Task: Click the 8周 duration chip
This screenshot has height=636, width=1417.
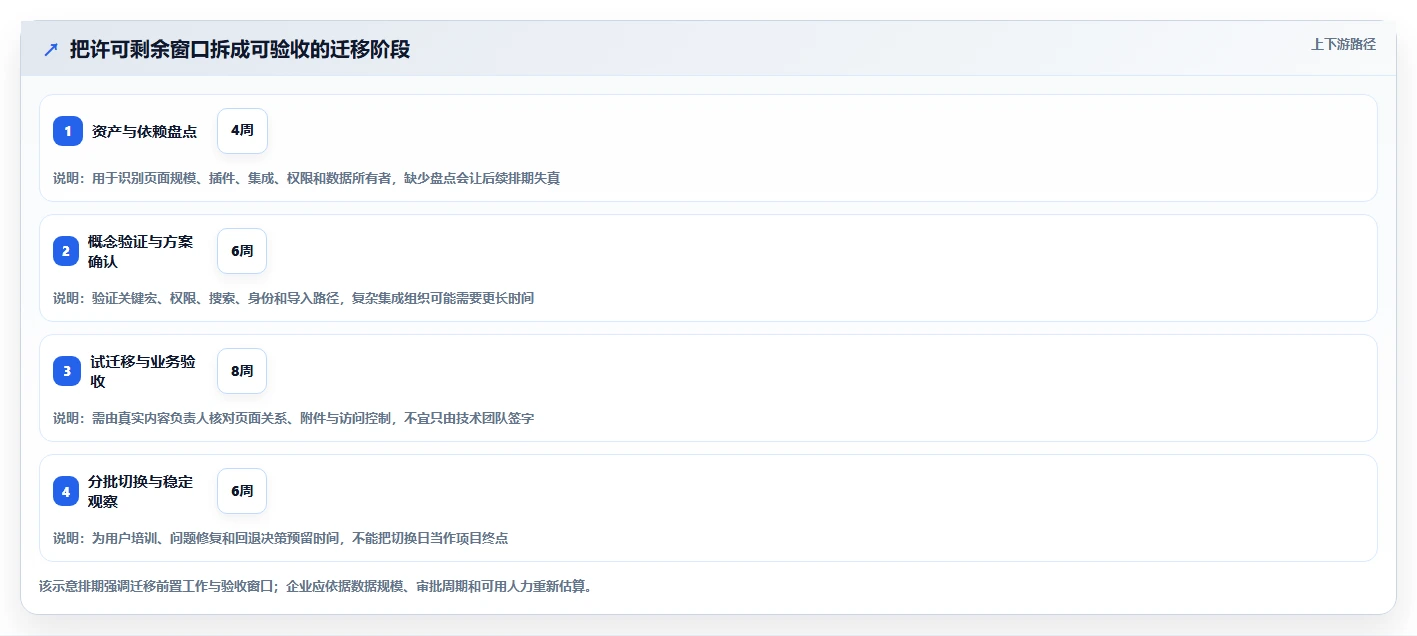Action: (242, 371)
